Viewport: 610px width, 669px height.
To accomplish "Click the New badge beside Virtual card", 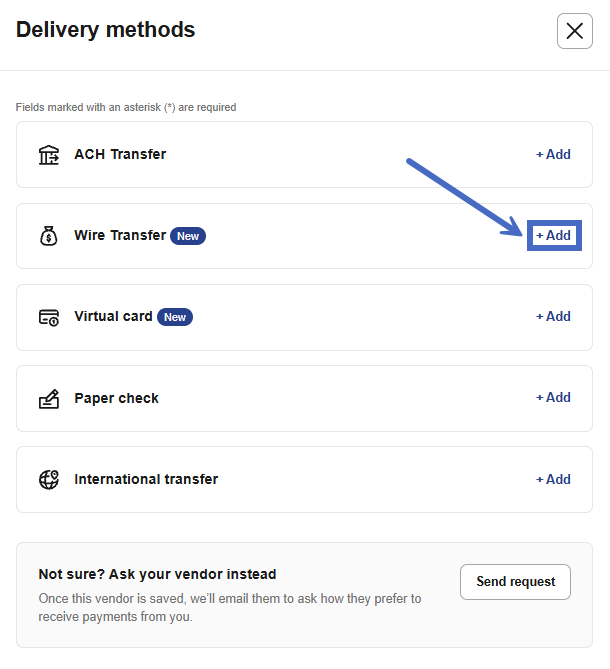I will [x=174, y=317].
